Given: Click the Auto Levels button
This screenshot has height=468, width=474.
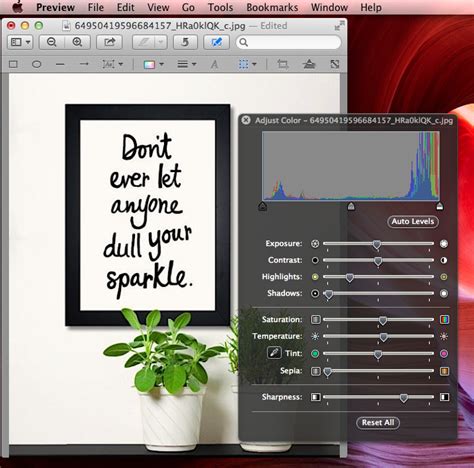Looking at the screenshot, I should (413, 222).
